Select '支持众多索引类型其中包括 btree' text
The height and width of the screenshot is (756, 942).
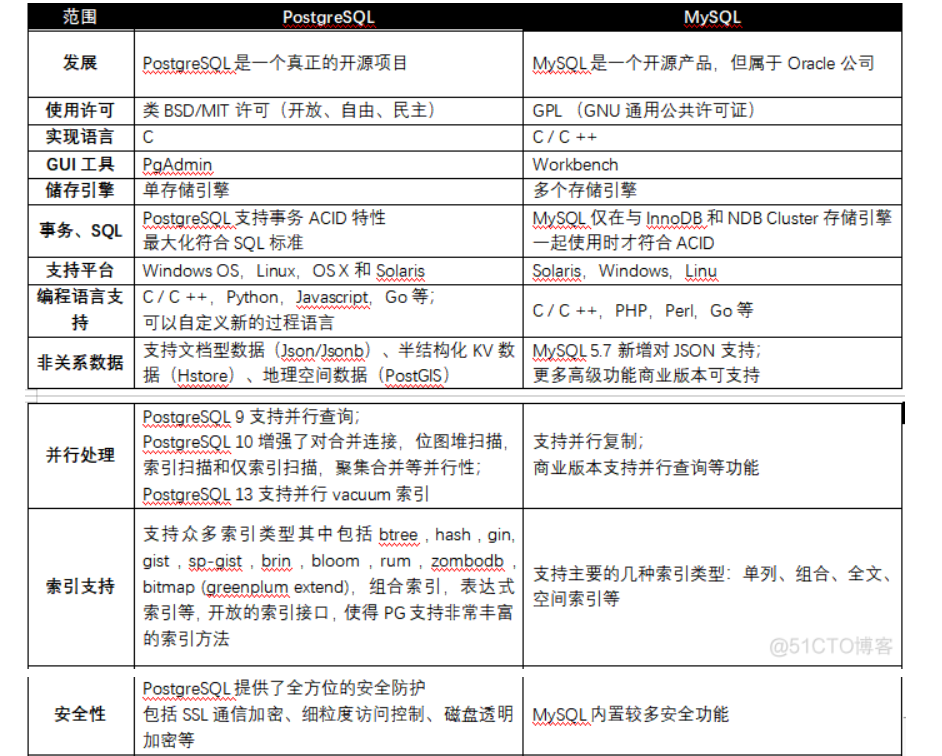280,534
